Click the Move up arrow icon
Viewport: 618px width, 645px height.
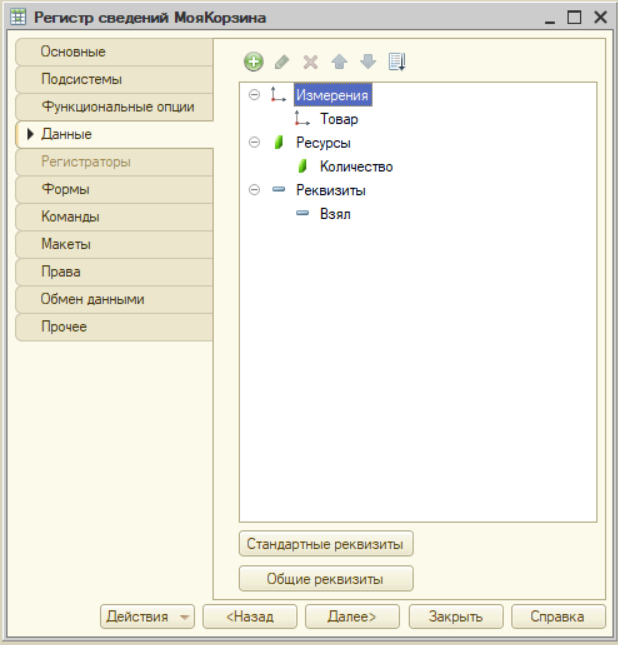tap(339, 62)
